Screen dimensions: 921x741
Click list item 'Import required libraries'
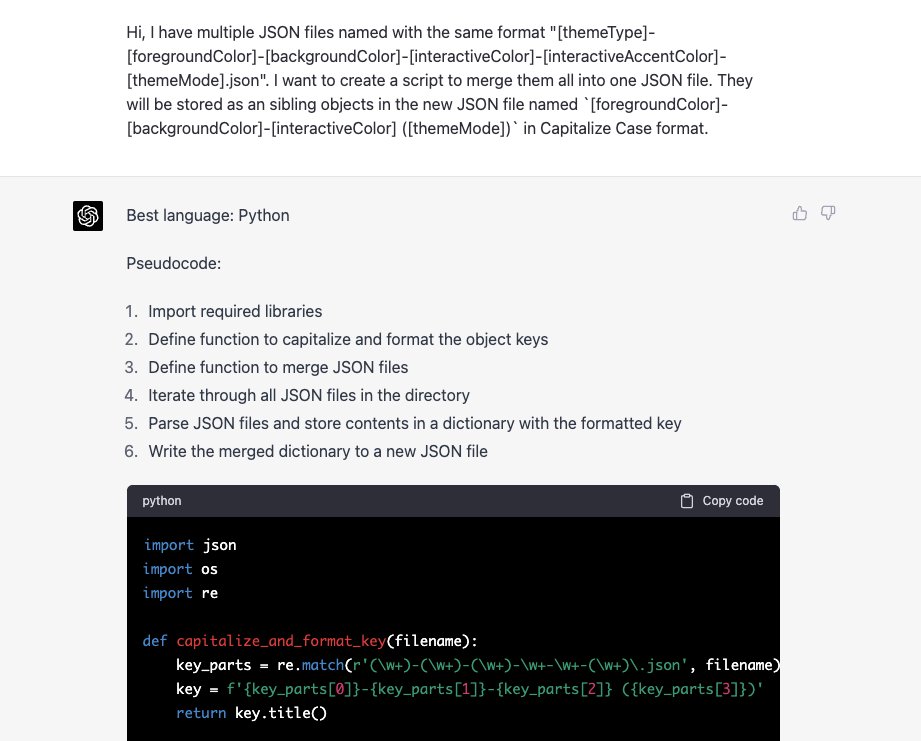tap(235, 311)
